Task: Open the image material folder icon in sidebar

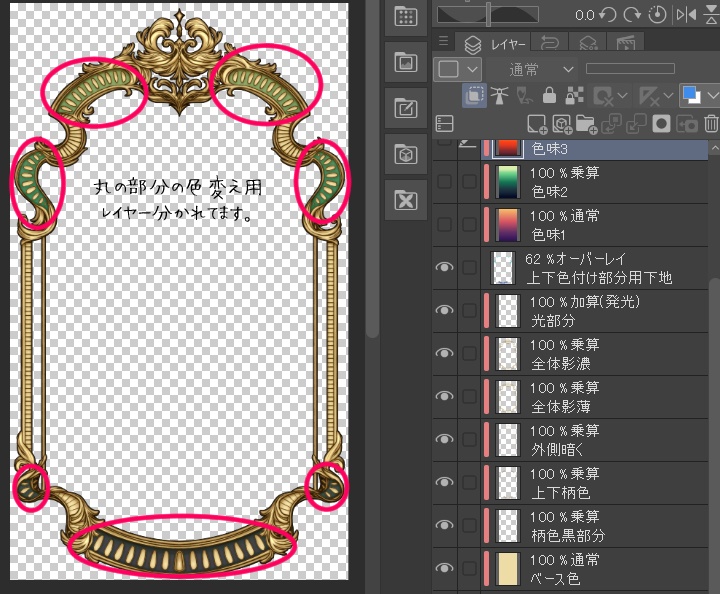Action: 406,62
